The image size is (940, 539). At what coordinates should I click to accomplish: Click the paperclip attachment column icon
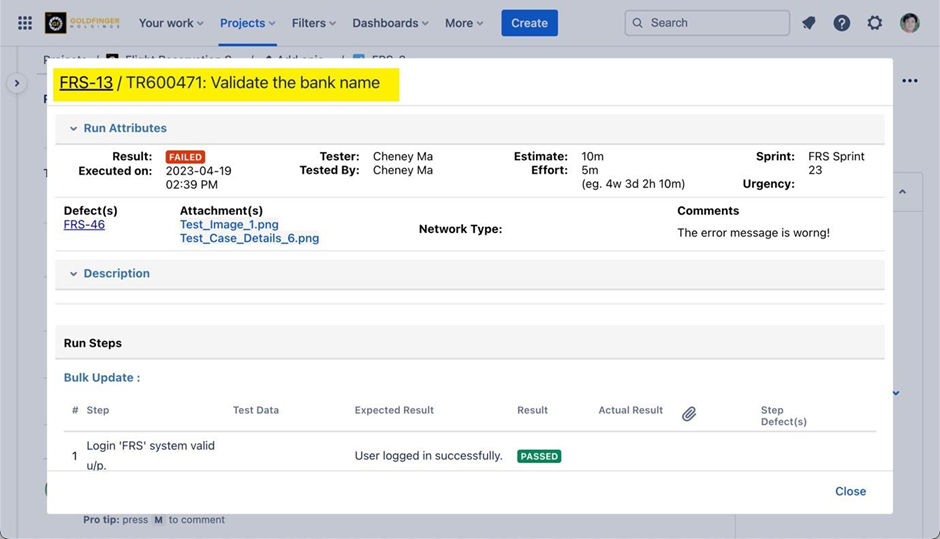(689, 414)
